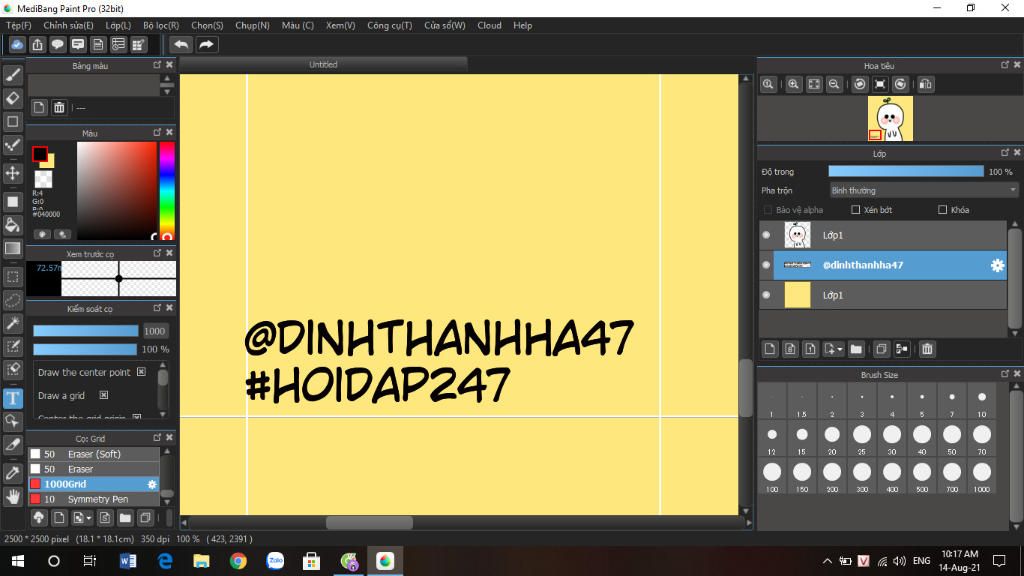Select the Magic Wand tool

(x=12, y=323)
